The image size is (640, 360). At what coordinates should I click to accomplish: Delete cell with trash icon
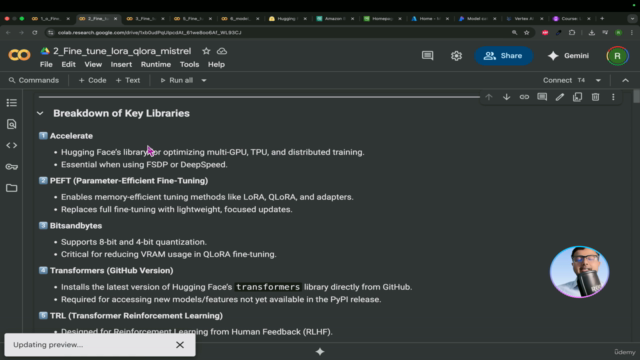pos(596,97)
